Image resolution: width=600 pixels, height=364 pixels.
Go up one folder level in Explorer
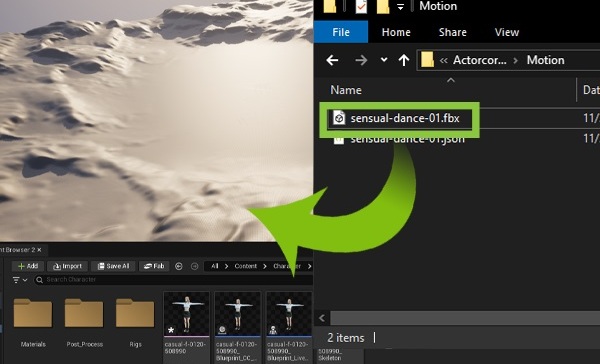404,60
